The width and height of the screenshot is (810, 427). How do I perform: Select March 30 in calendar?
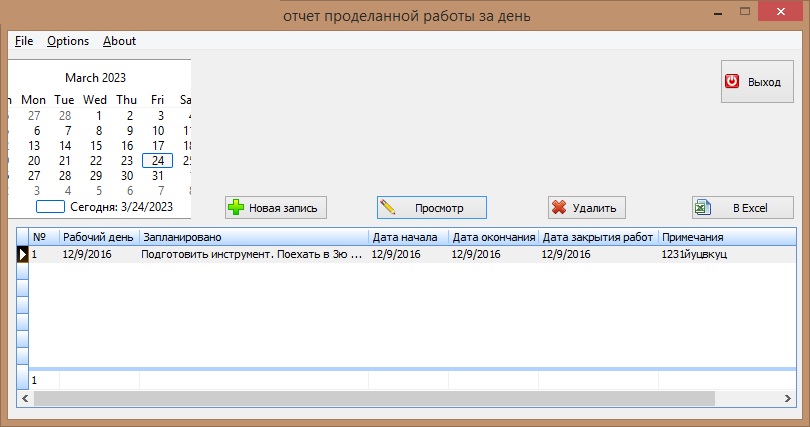(127, 176)
